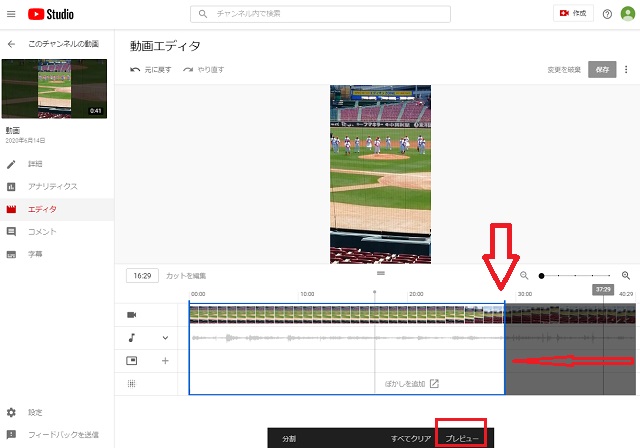Add end screen element with plus
This screenshot has height=448, width=640.
tap(165, 361)
